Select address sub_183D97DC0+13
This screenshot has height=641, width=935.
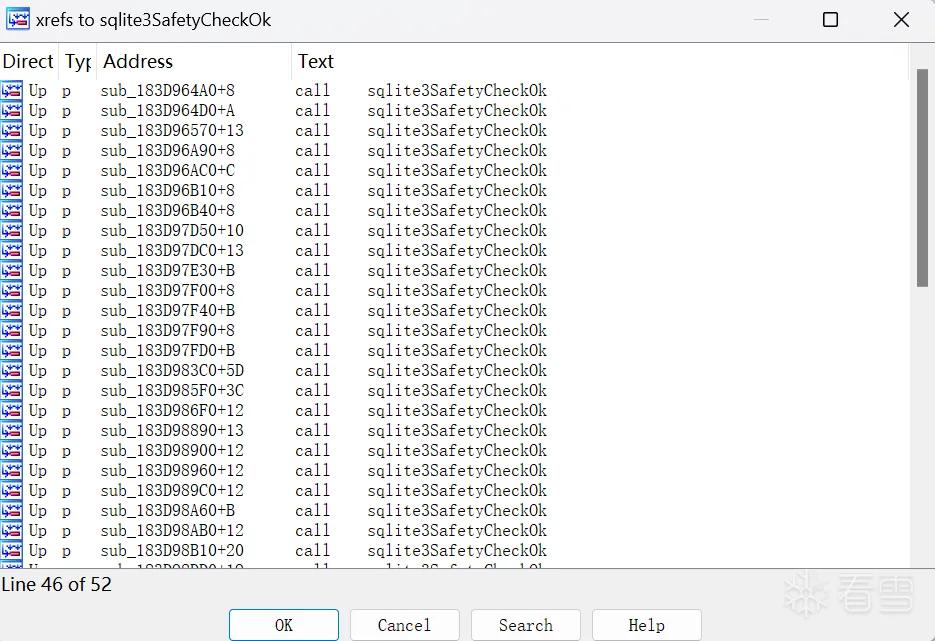click(172, 250)
